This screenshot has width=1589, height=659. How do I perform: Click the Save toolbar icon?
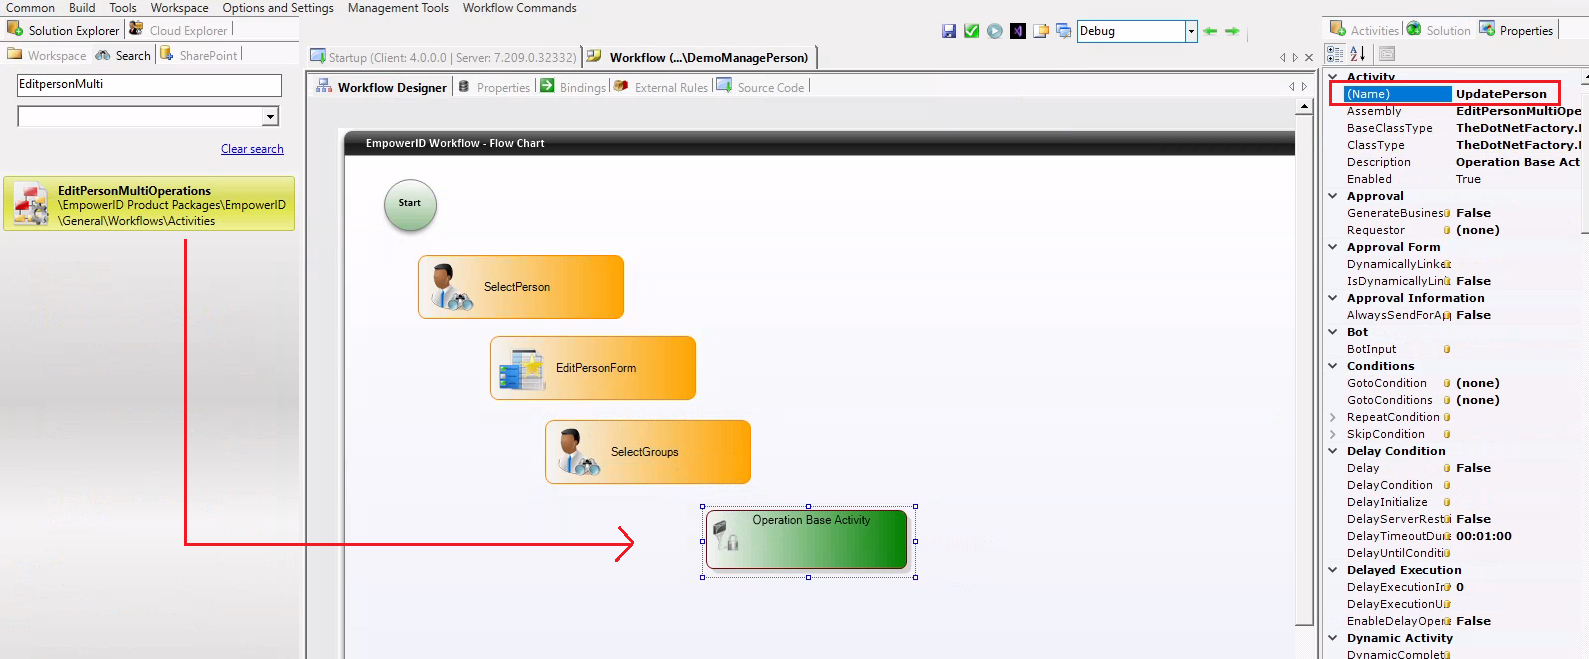point(948,31)
